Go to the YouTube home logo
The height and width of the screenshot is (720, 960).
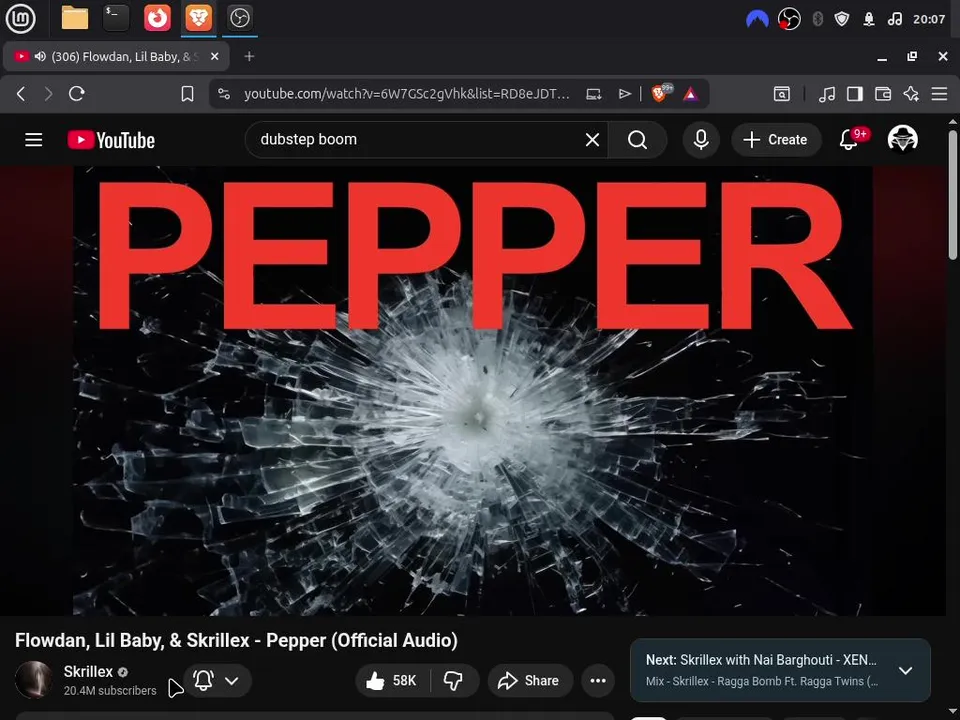(111, 140)
